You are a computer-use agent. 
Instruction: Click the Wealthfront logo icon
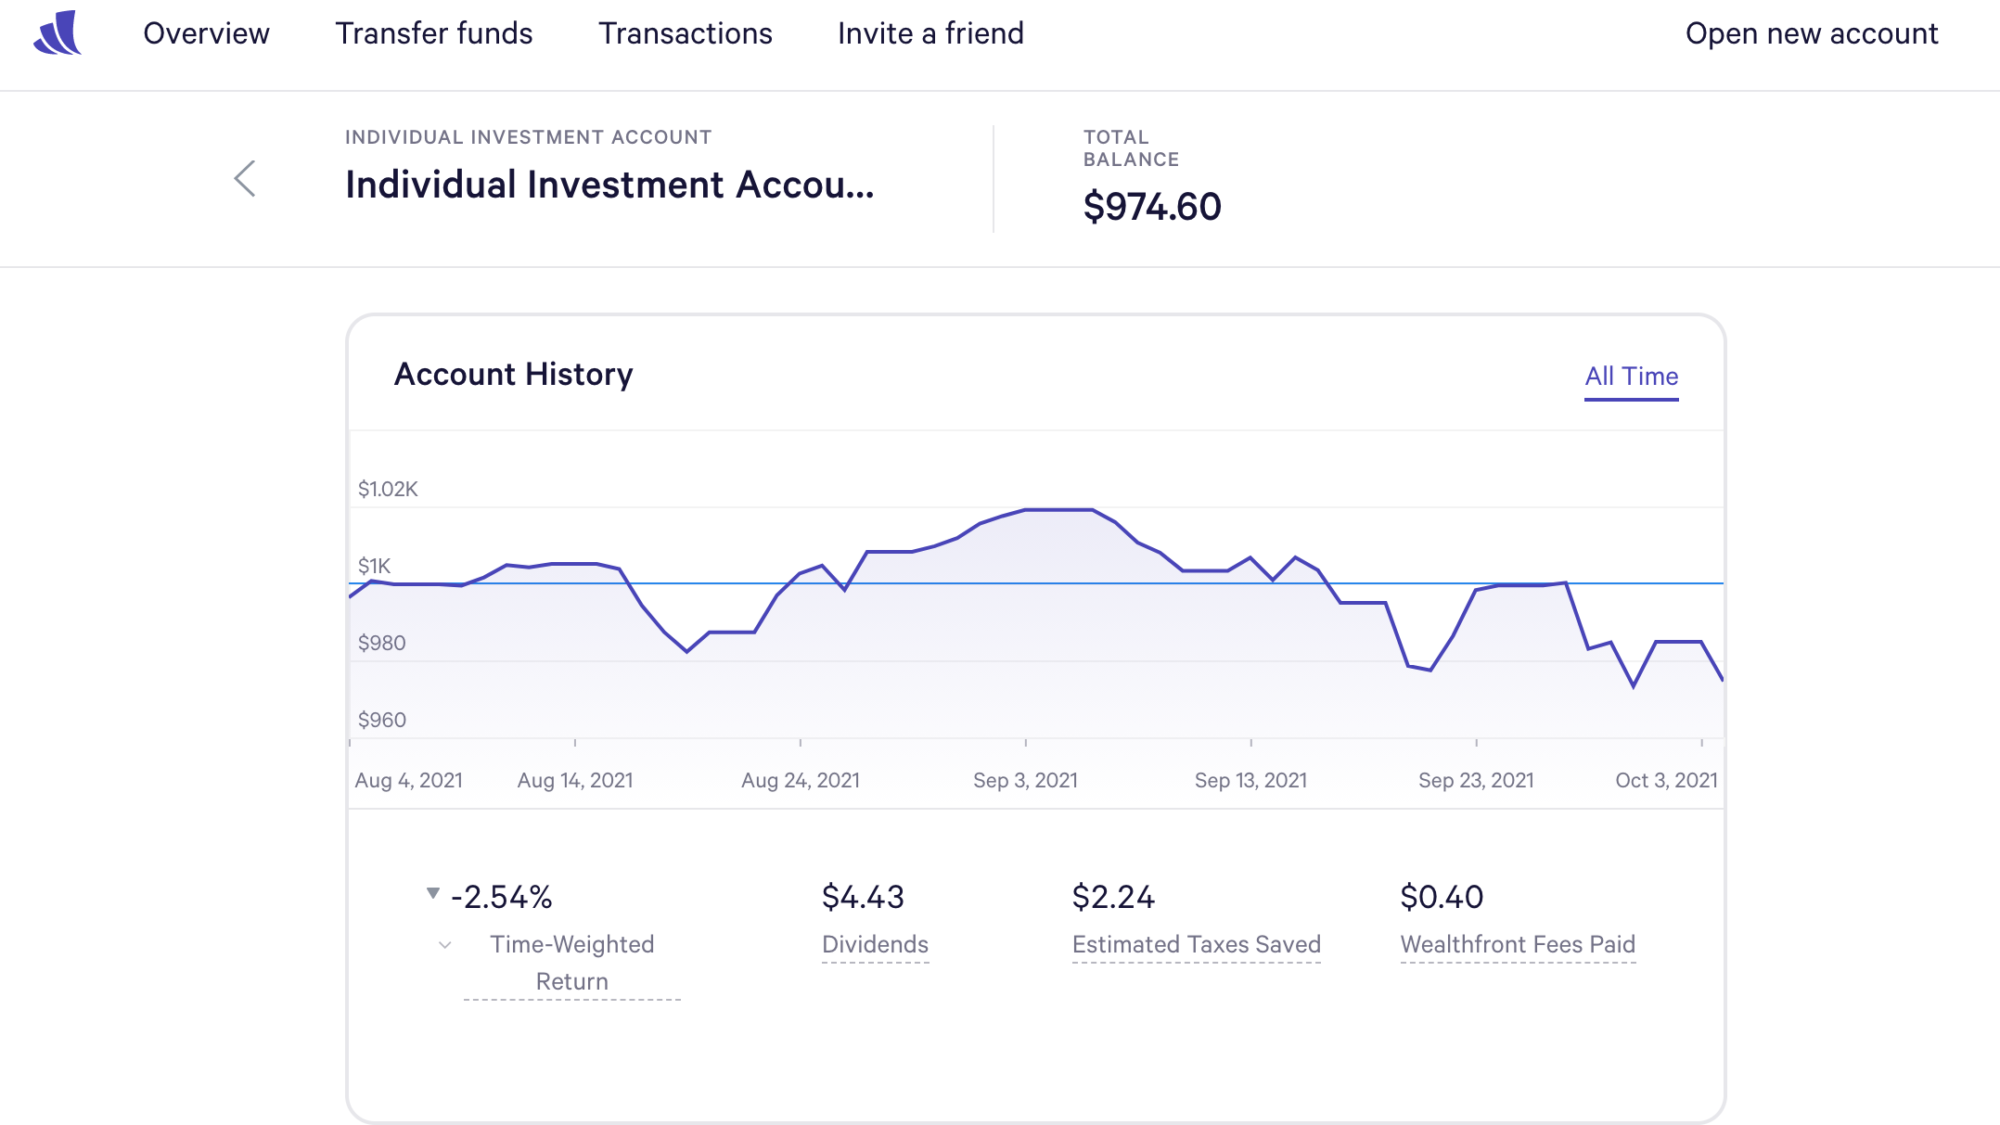57,33
